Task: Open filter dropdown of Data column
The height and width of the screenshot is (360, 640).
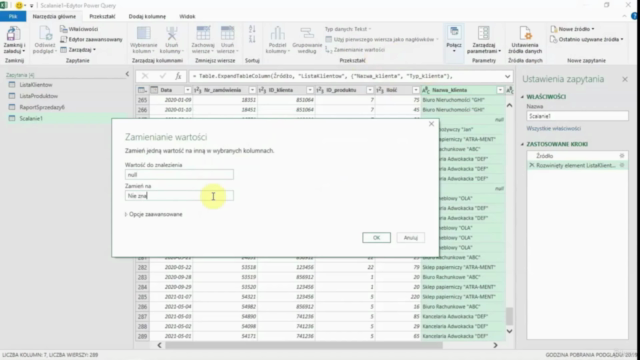Action: (188, 90)
